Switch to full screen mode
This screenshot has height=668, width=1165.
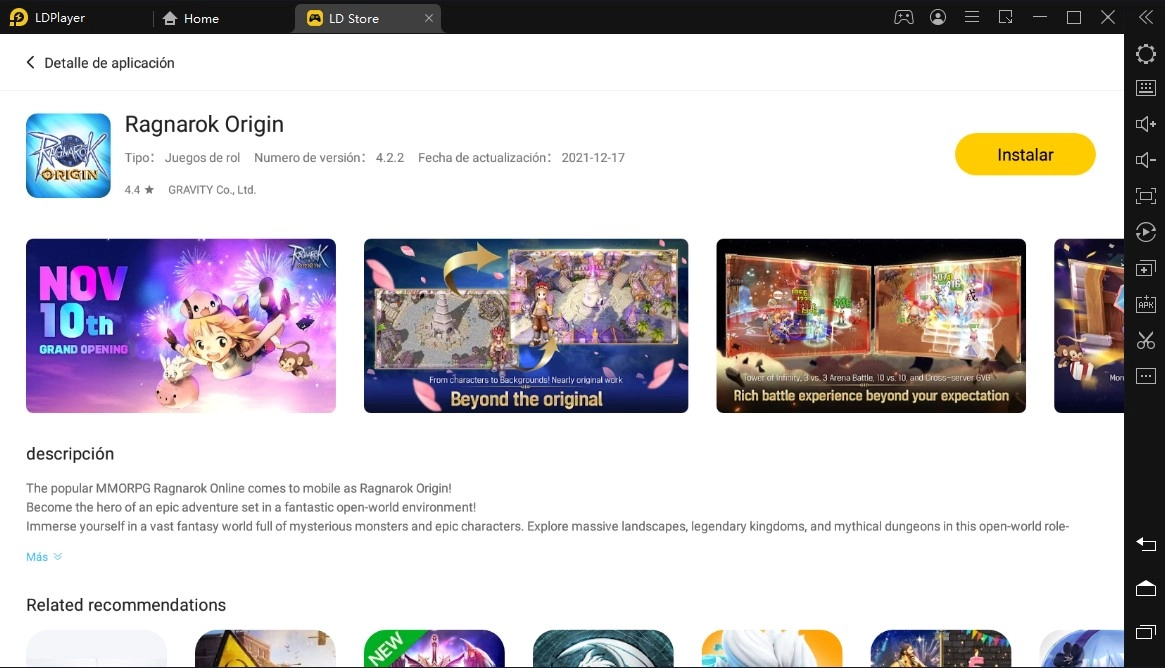pos(1145,196)
